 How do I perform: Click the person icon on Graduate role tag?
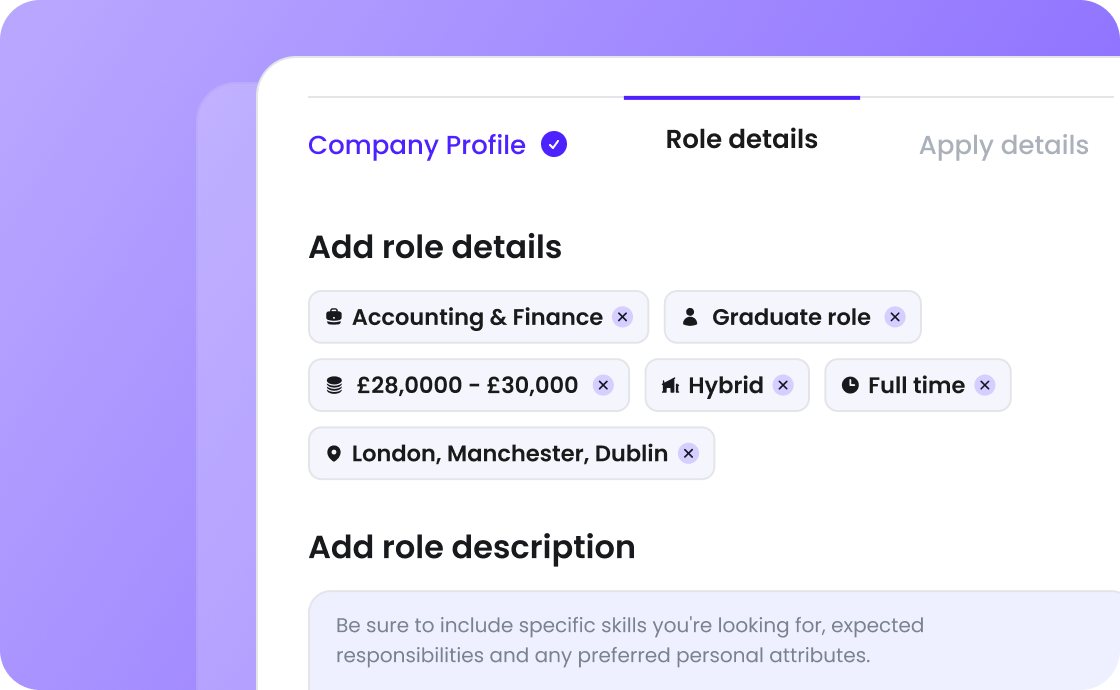point(690,317)
